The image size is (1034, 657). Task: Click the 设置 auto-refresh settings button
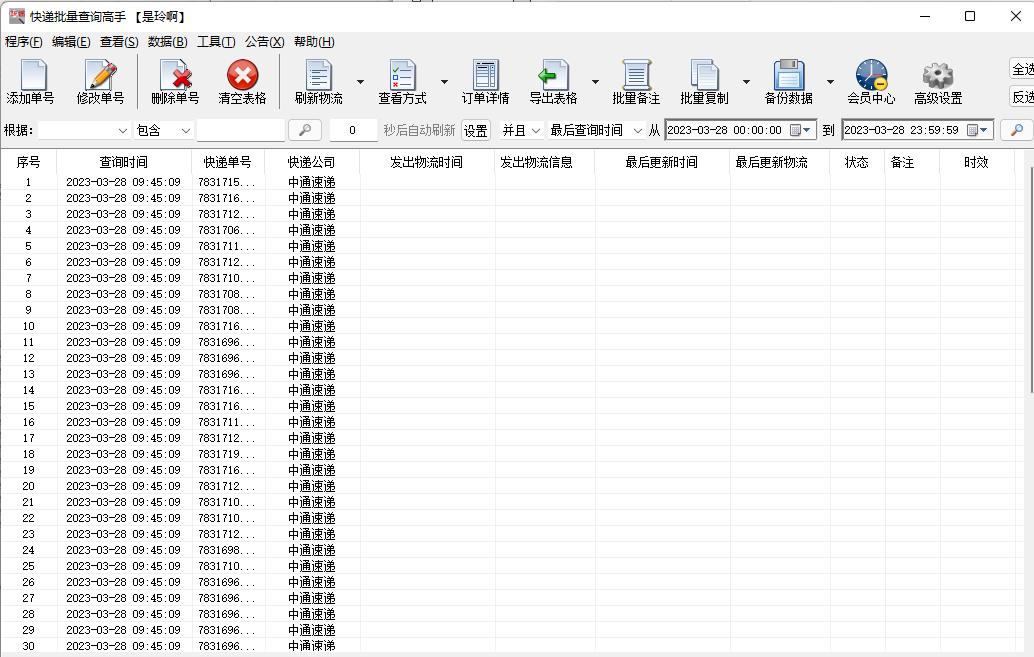pos(475,130)
